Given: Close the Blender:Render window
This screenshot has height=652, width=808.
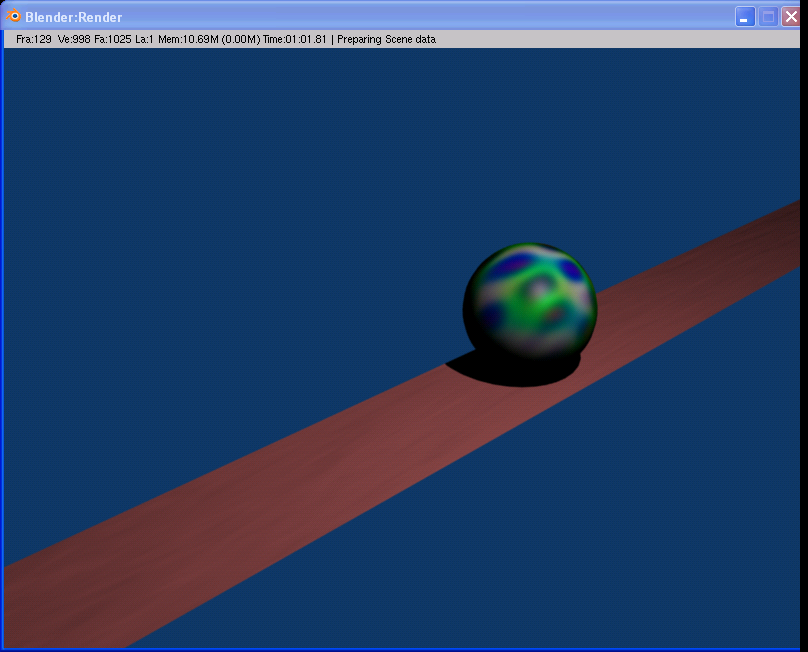Looking at the screenshot, I should click(x=791, y=16).
